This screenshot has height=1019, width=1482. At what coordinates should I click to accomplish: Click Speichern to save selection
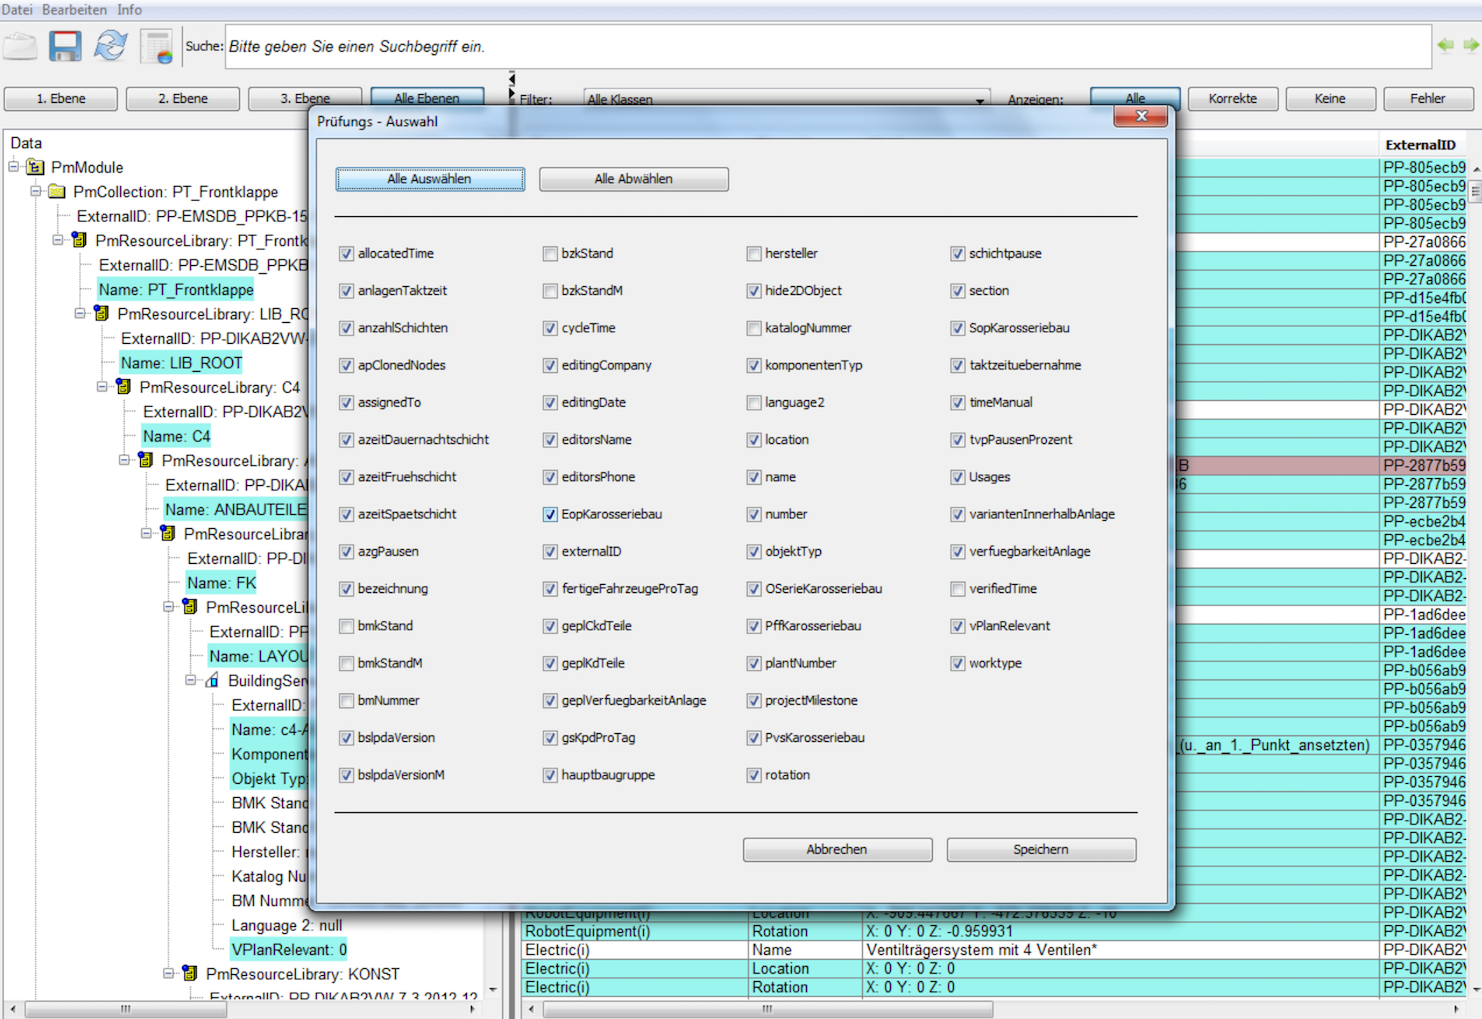[1041, 850]
